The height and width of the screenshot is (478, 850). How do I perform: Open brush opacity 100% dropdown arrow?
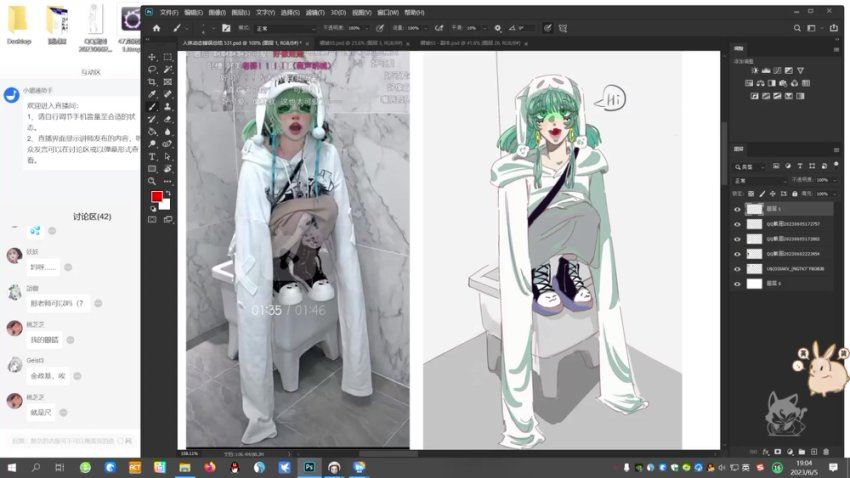(x=367, y=28)
